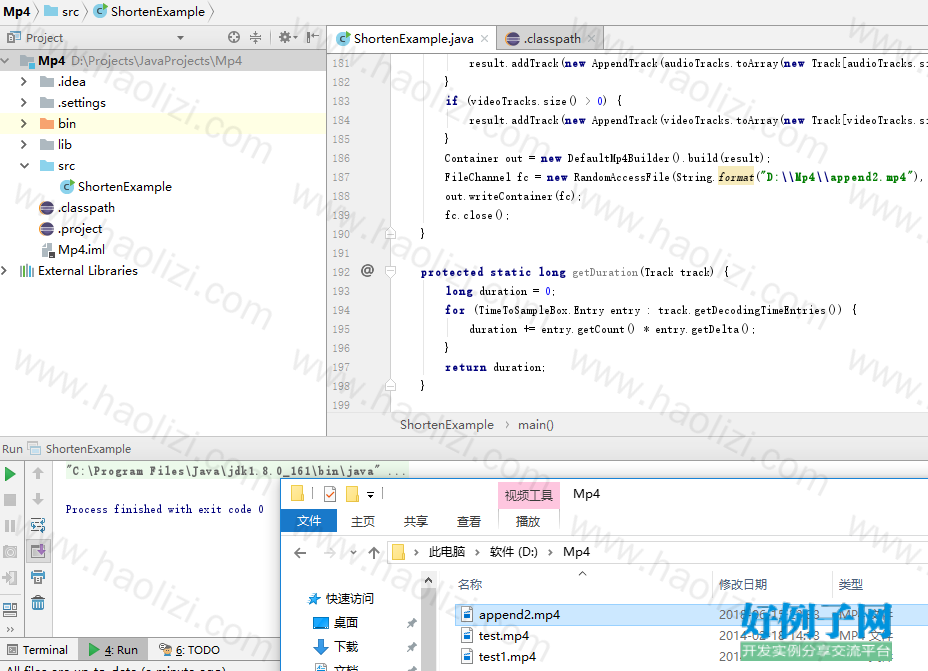Image resolution: width=928 pixels, height=671 pixels.
Task: Click the Scroll from Source target icon
Action: coord(234,37)
